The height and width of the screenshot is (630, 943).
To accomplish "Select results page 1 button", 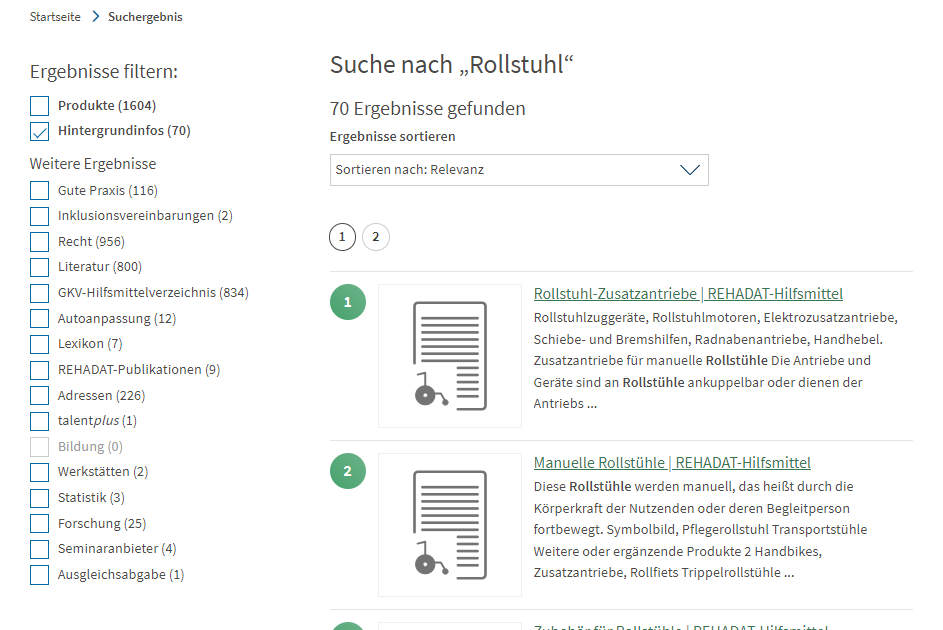I will coord(343,237).
